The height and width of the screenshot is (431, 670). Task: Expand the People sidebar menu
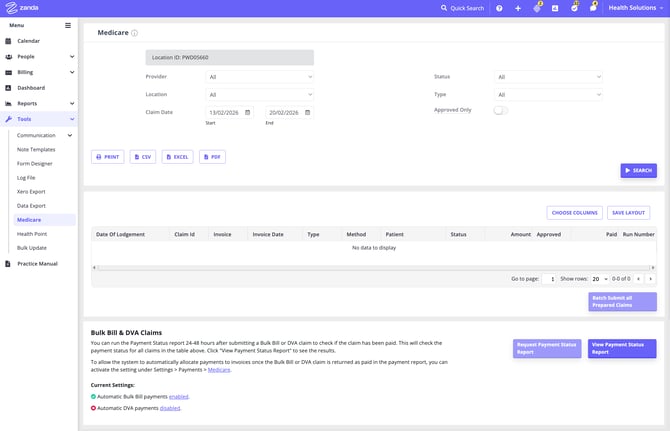pyautogui.click(x=72, y=57)
